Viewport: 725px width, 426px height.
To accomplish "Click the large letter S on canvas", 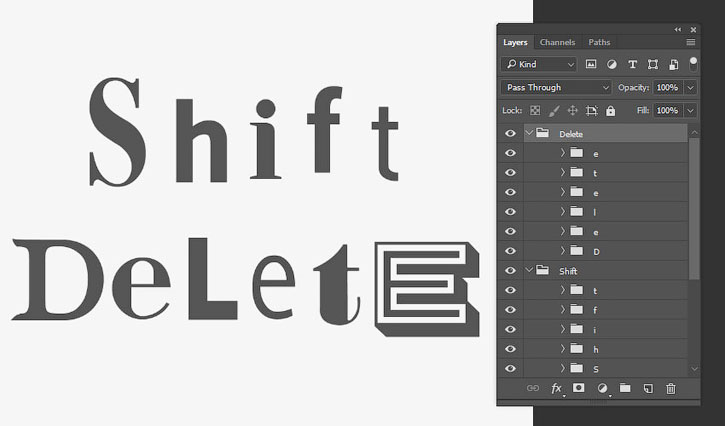I will (118, 132).
